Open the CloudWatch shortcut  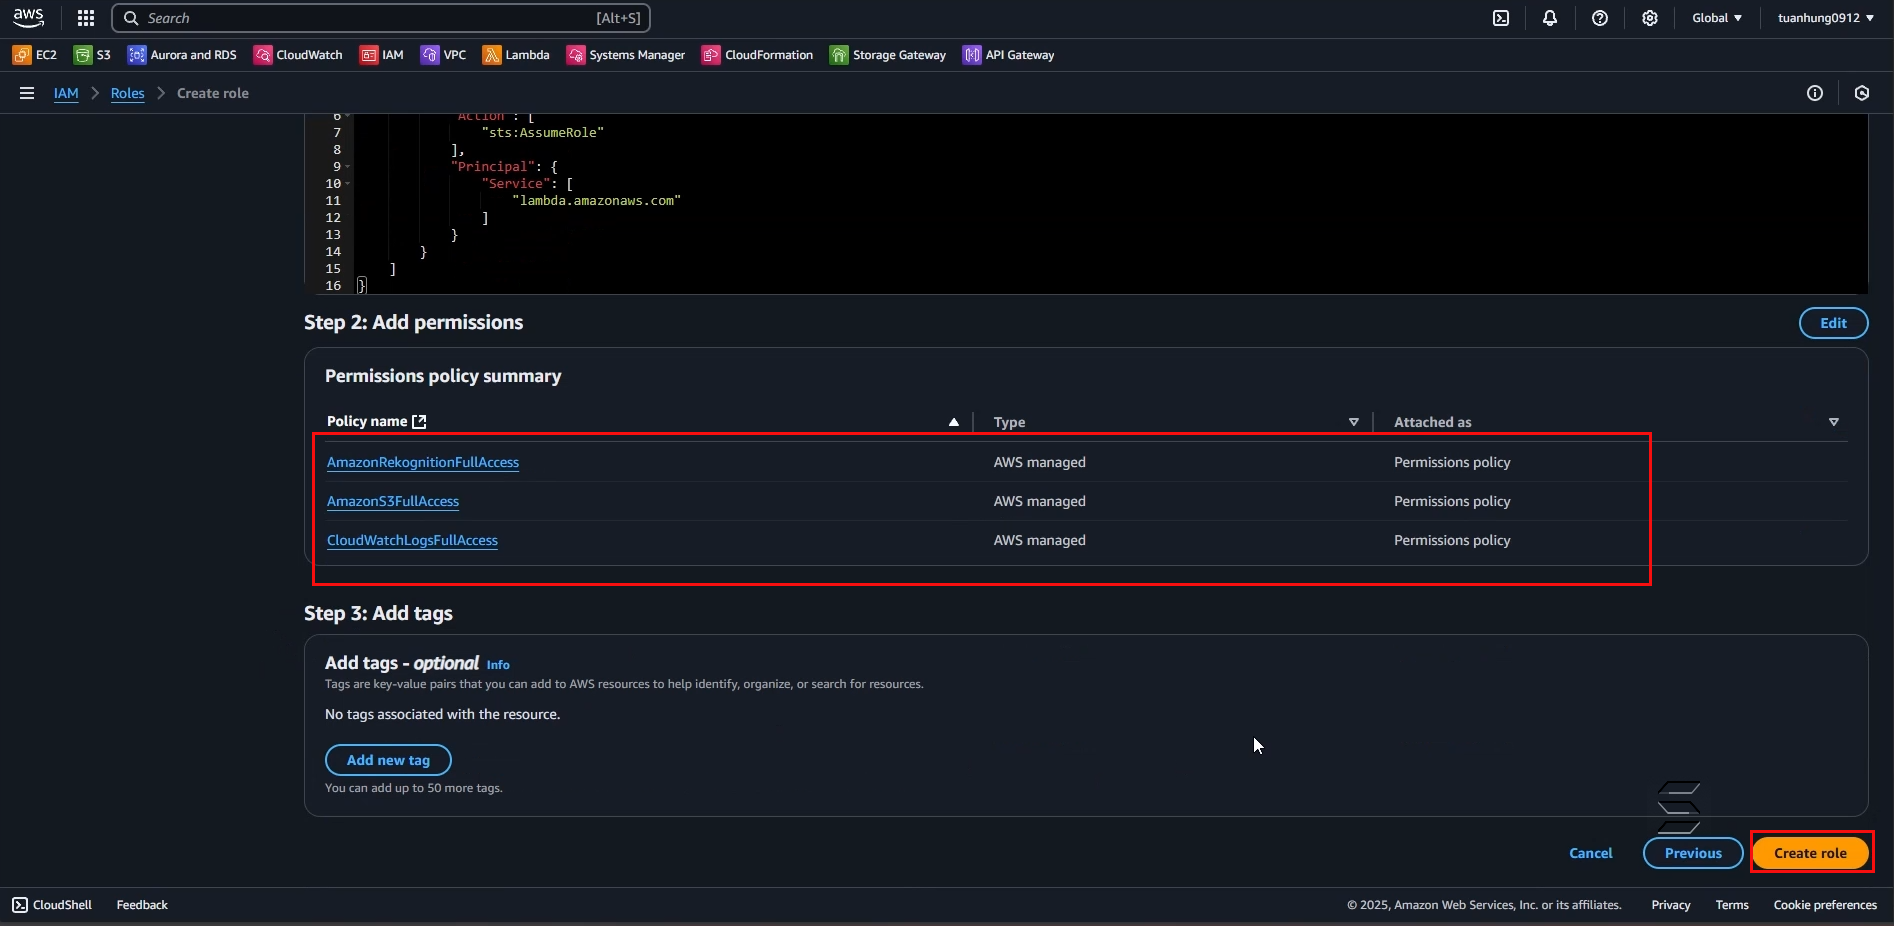(298, 55)
